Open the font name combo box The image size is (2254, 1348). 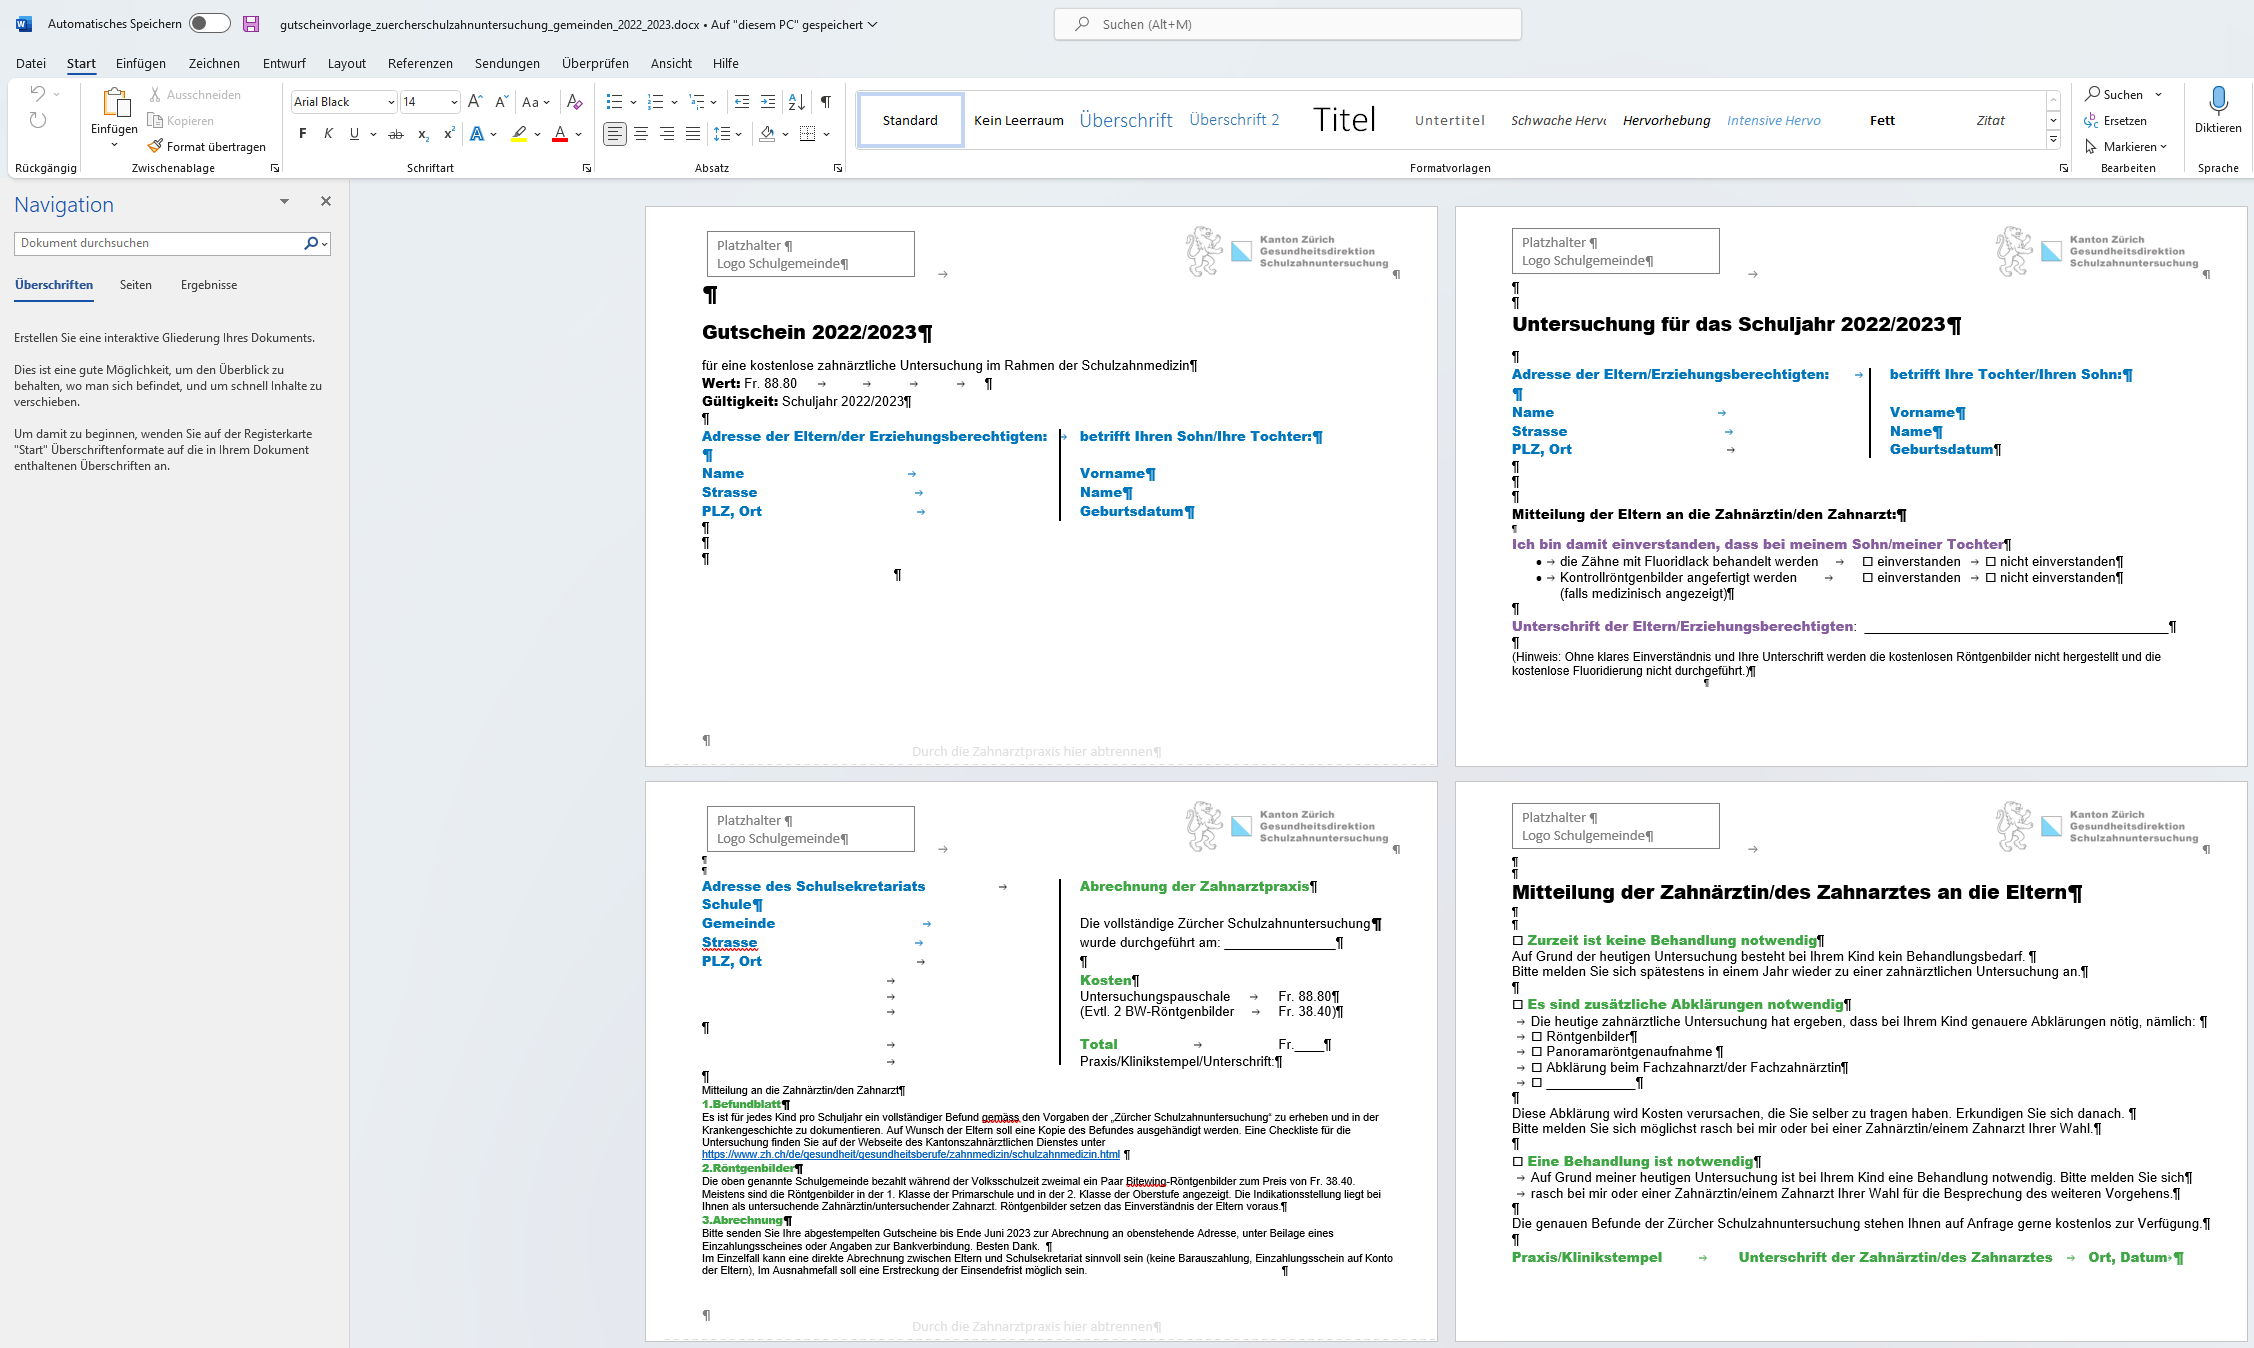click(x=344, y=101)
